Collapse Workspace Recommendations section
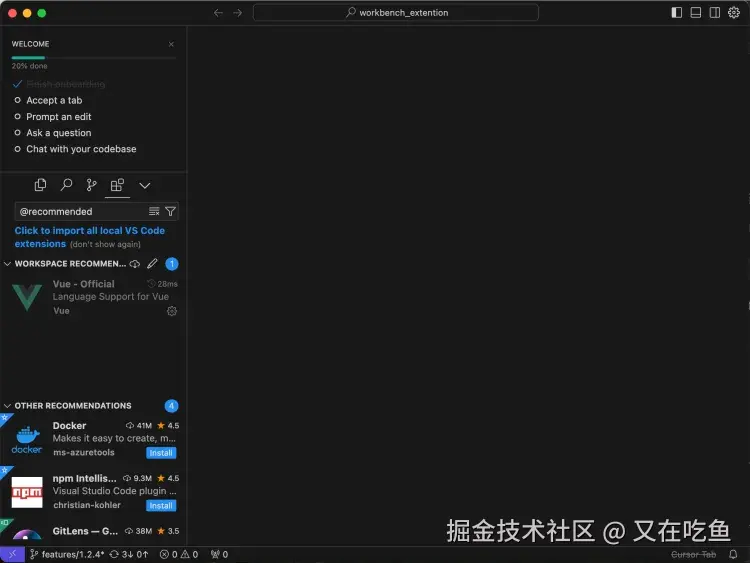750x563 pixels. (7, 264)
